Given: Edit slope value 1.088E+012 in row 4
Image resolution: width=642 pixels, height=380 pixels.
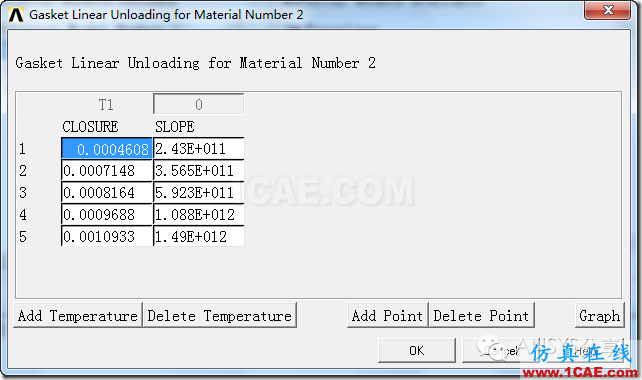Looking at the screenshot, I should pos(199,214).
